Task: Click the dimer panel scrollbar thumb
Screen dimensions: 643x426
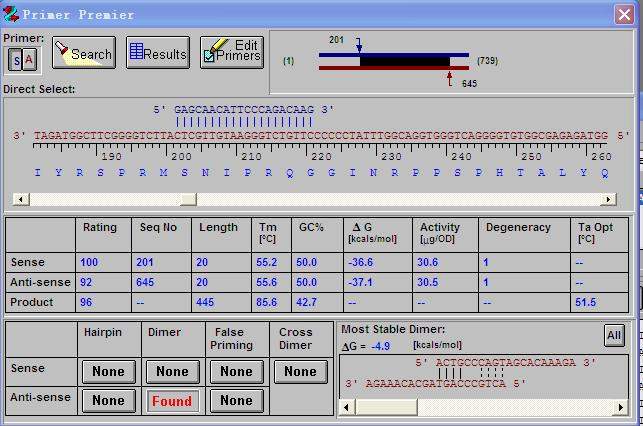Action: 386,408
